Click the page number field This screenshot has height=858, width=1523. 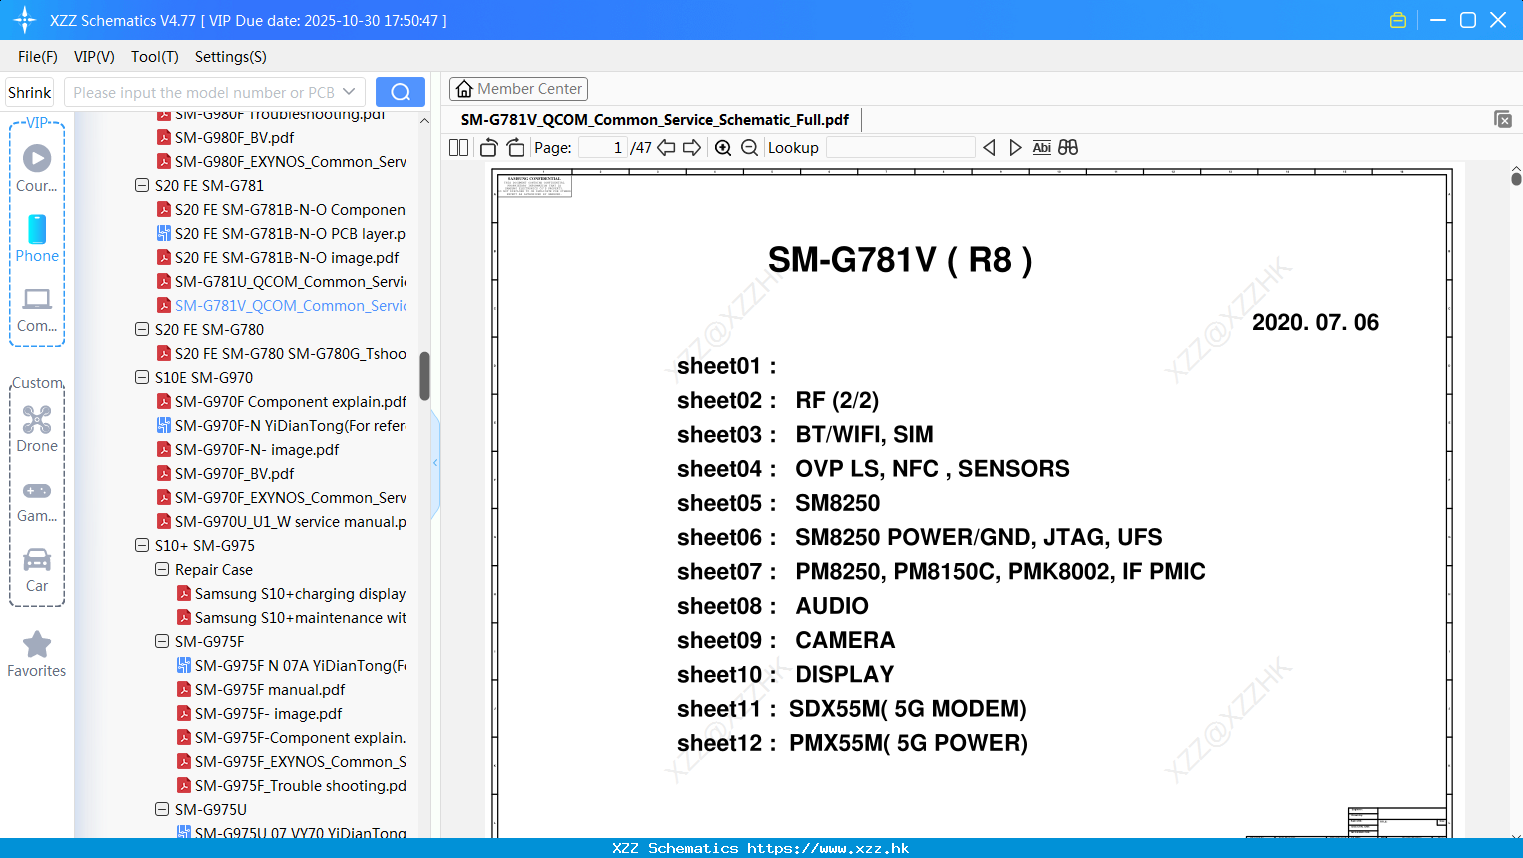point(603,147)
